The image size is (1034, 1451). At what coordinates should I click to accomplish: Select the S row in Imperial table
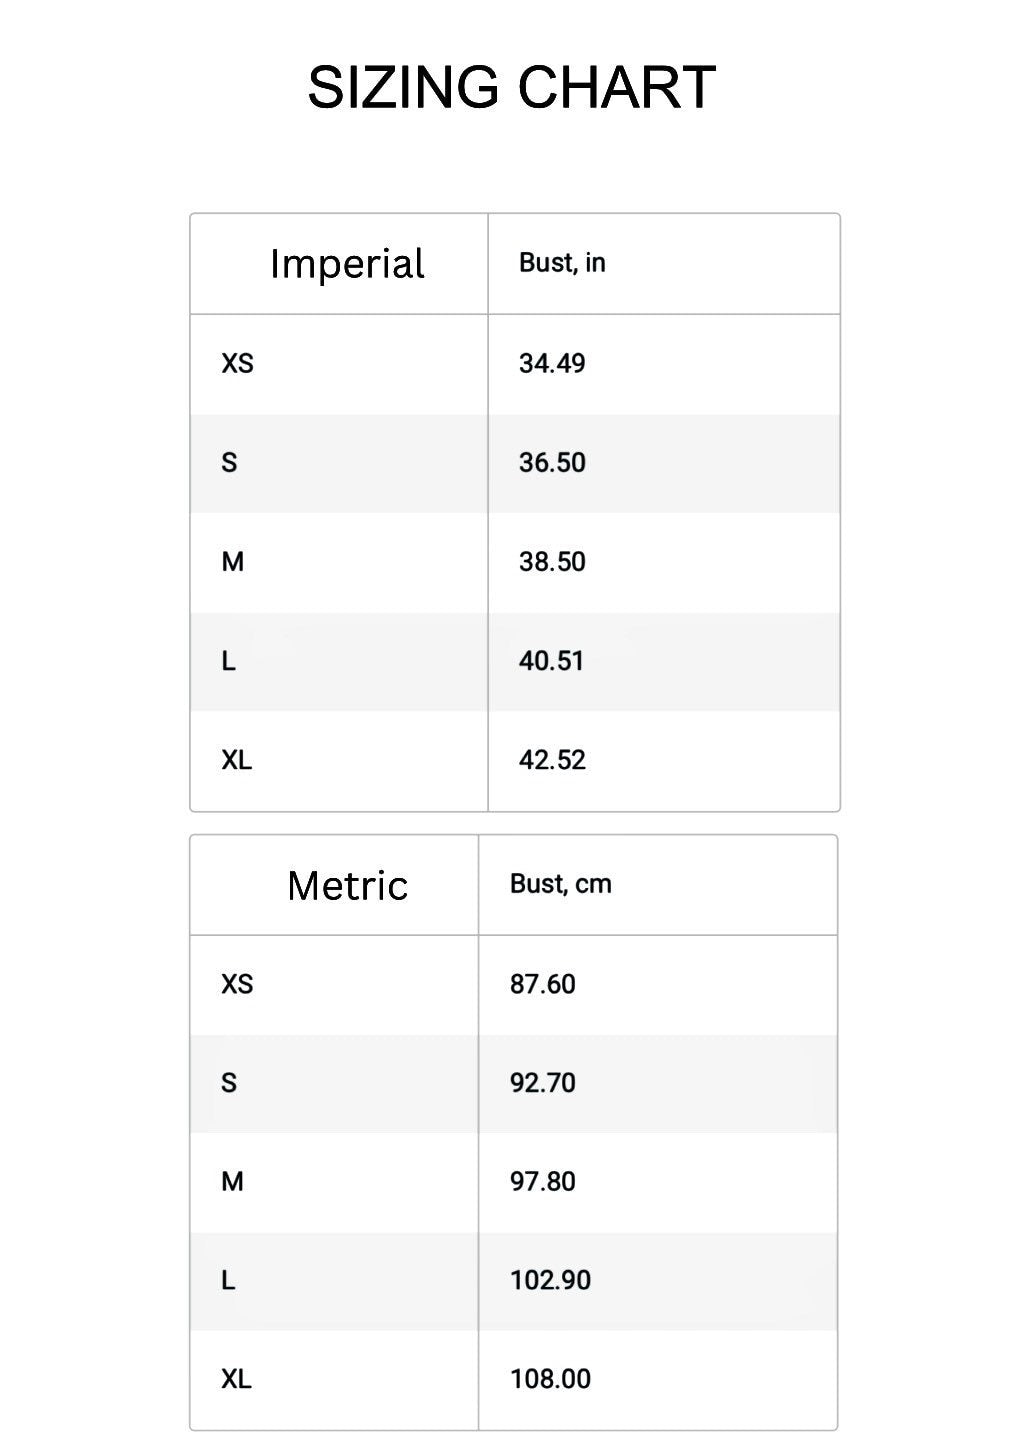click(x=230, y=462)
